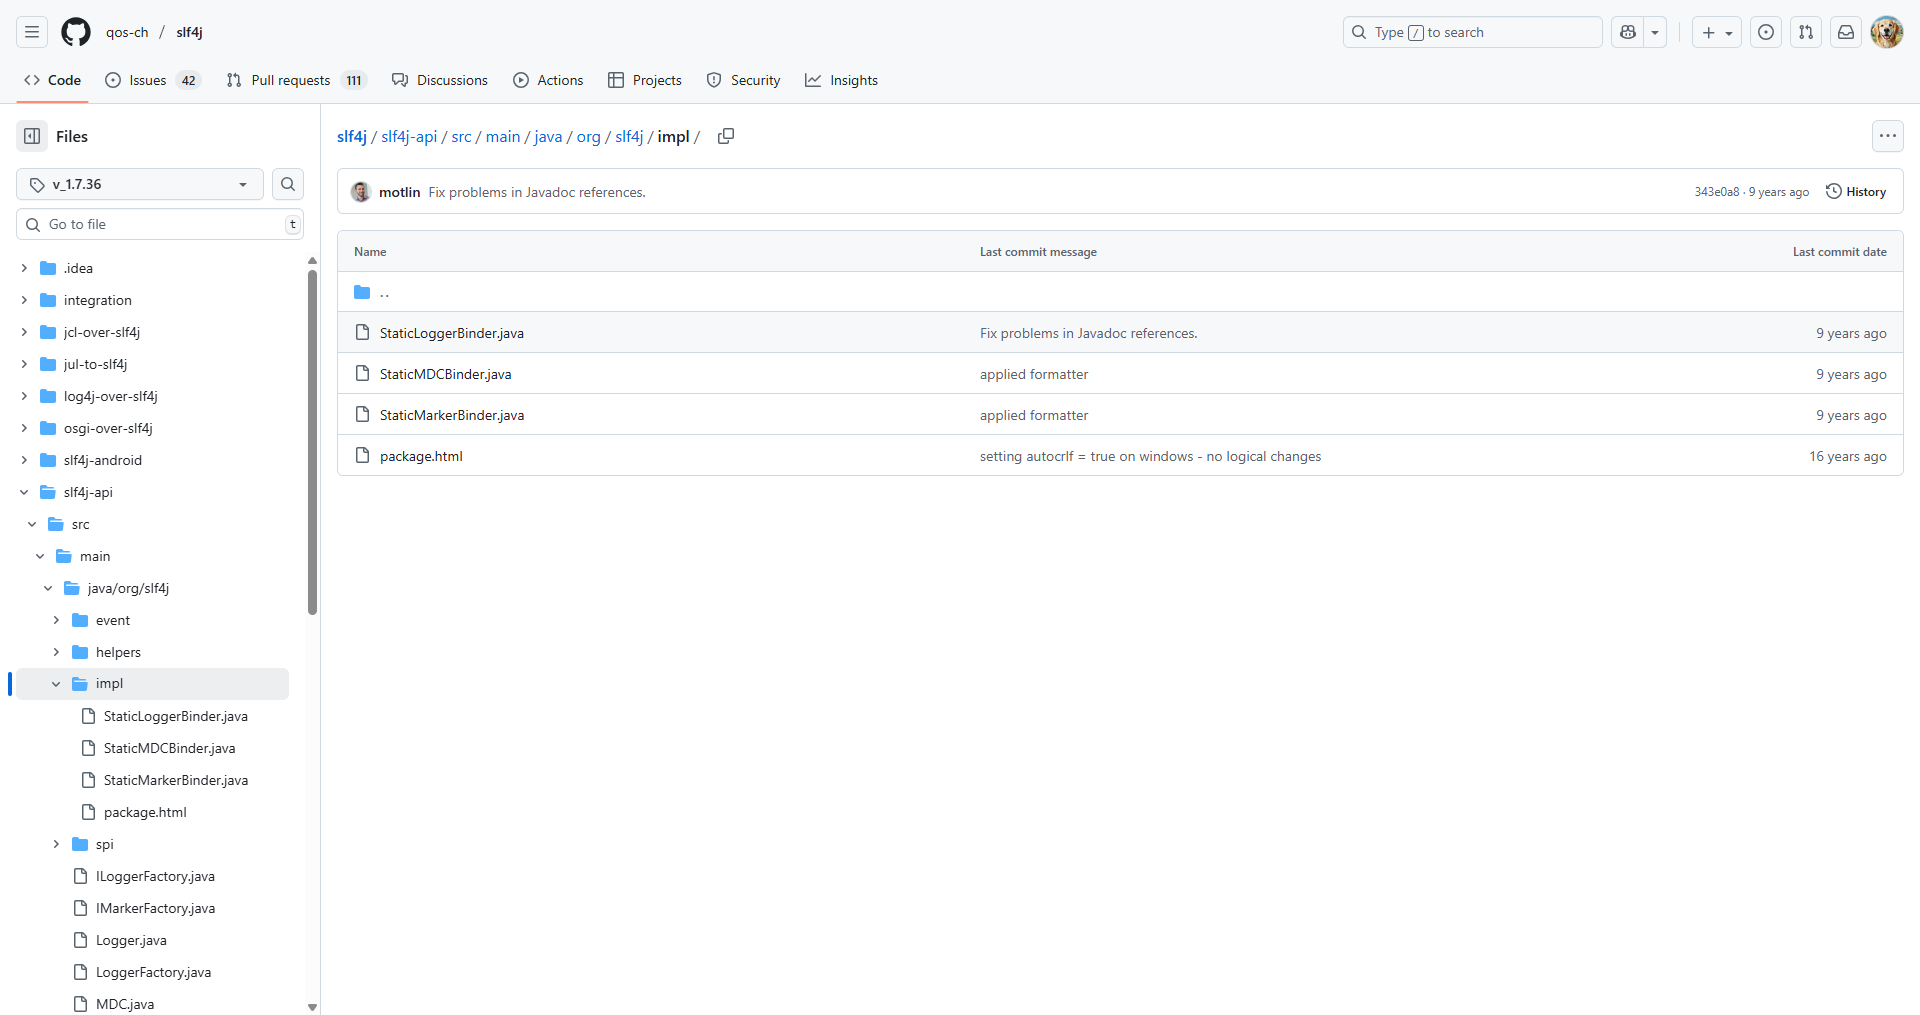The width and height of the screenshot is (1920, 1015).
Task: Click the scroll-down arrow of file tree
Action: (312, 1007)
